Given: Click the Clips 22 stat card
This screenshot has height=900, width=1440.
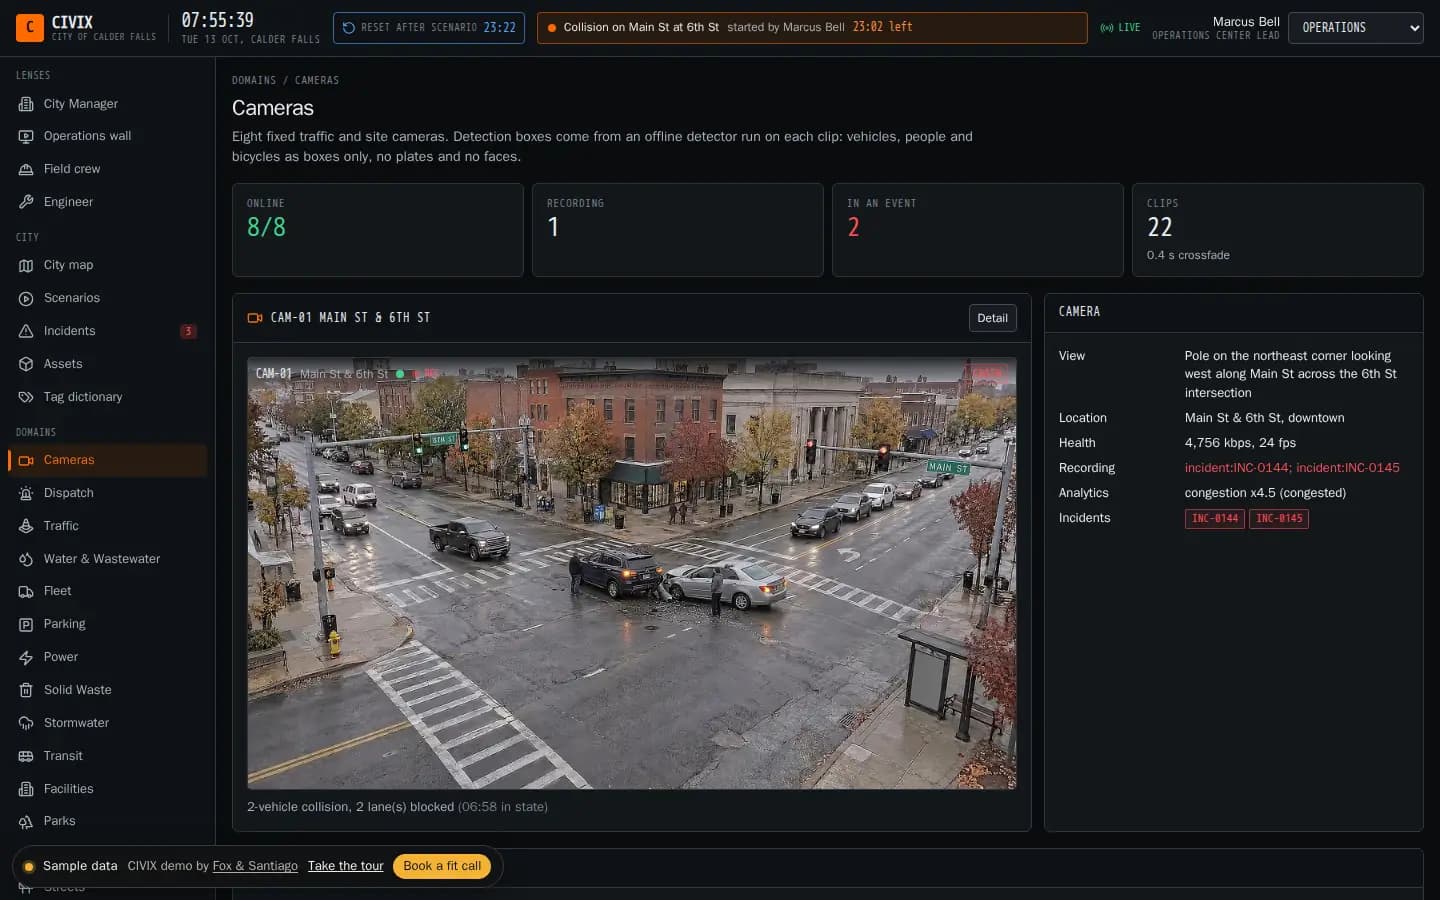Looking at the screenshot, I should [x=1277, y=230].
